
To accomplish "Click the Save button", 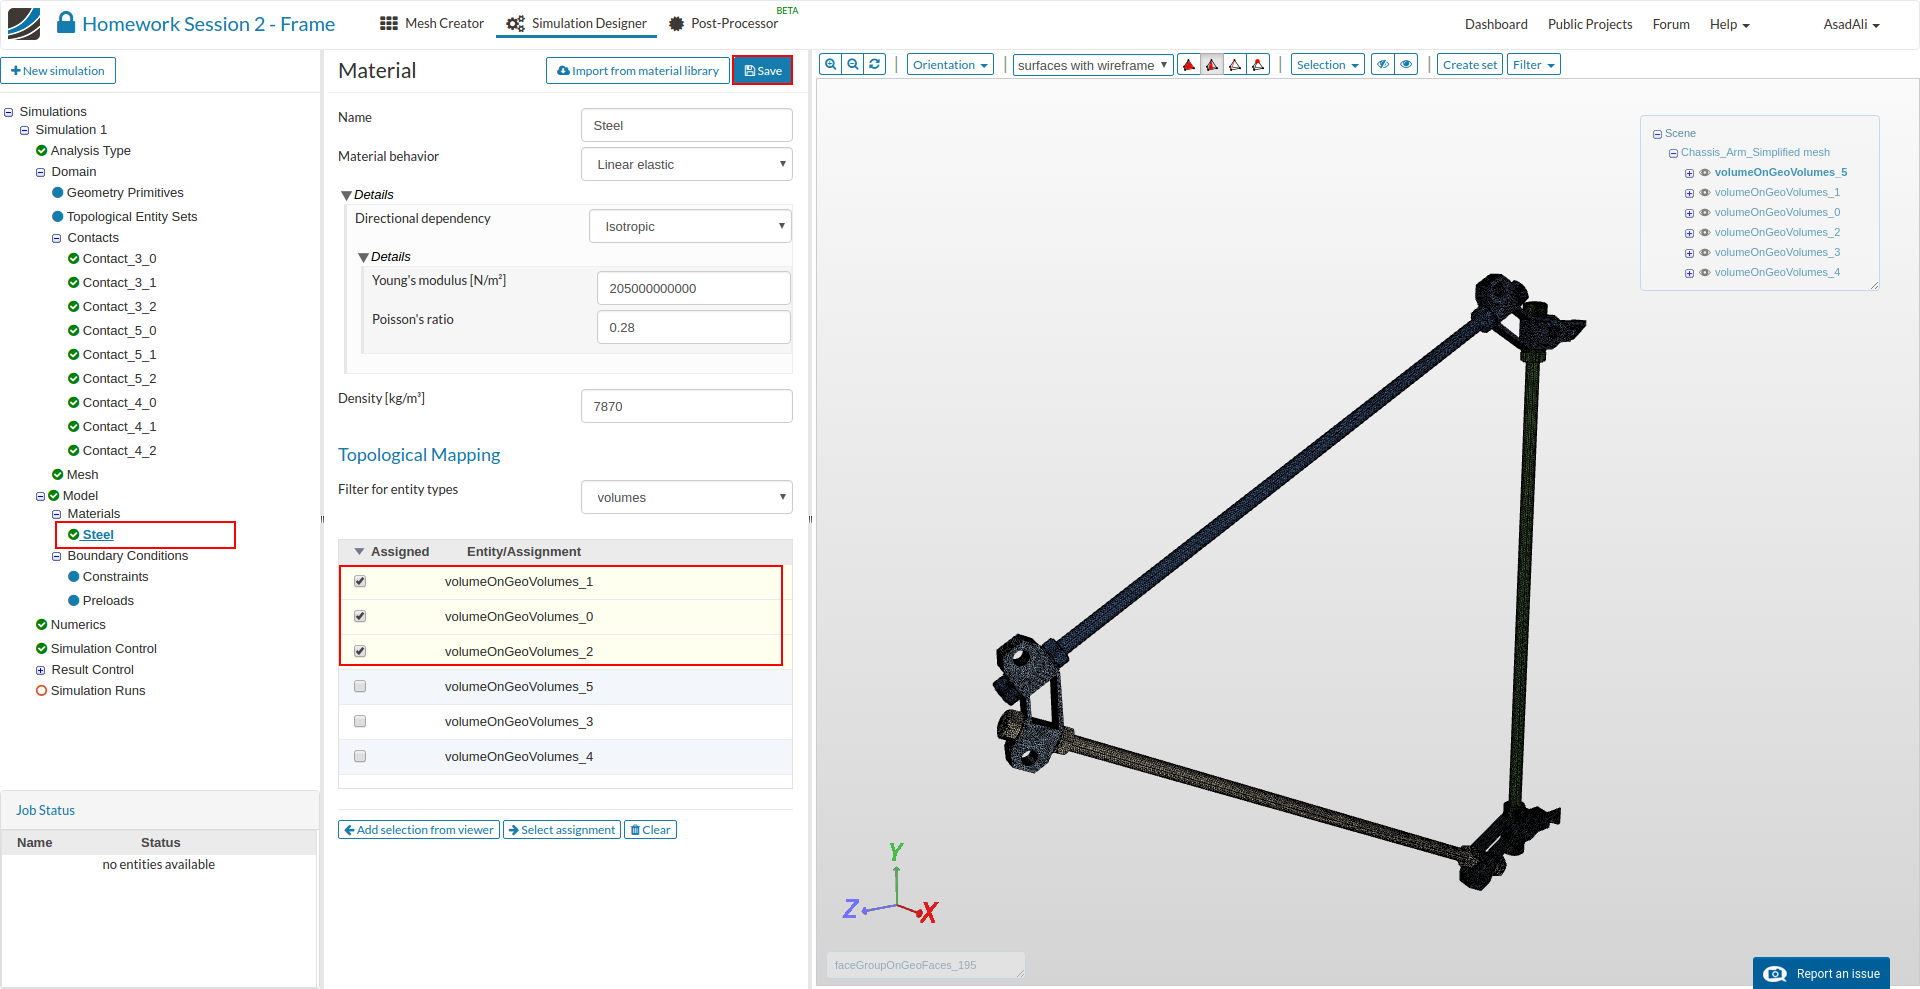I will tap(763, 71).
